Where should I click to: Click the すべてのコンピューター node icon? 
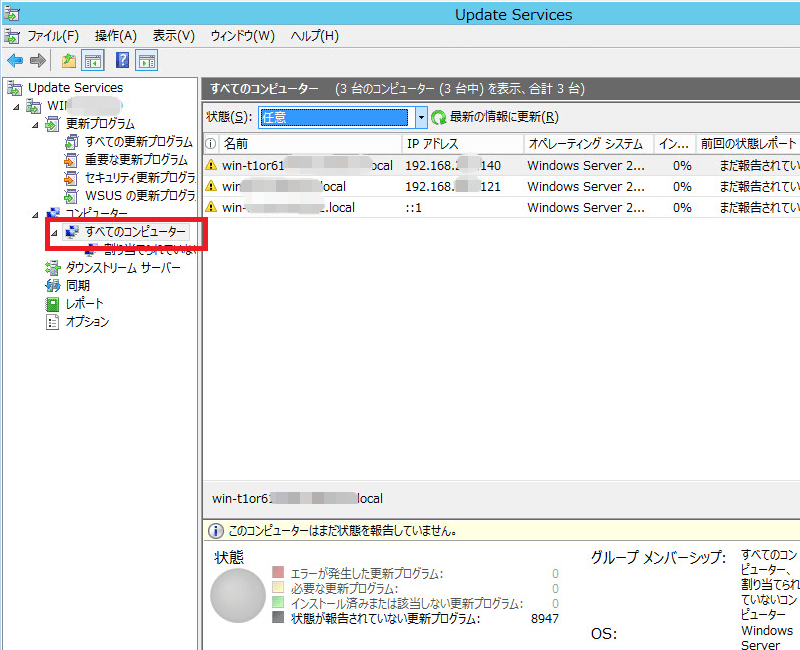(x=72, y=232)
